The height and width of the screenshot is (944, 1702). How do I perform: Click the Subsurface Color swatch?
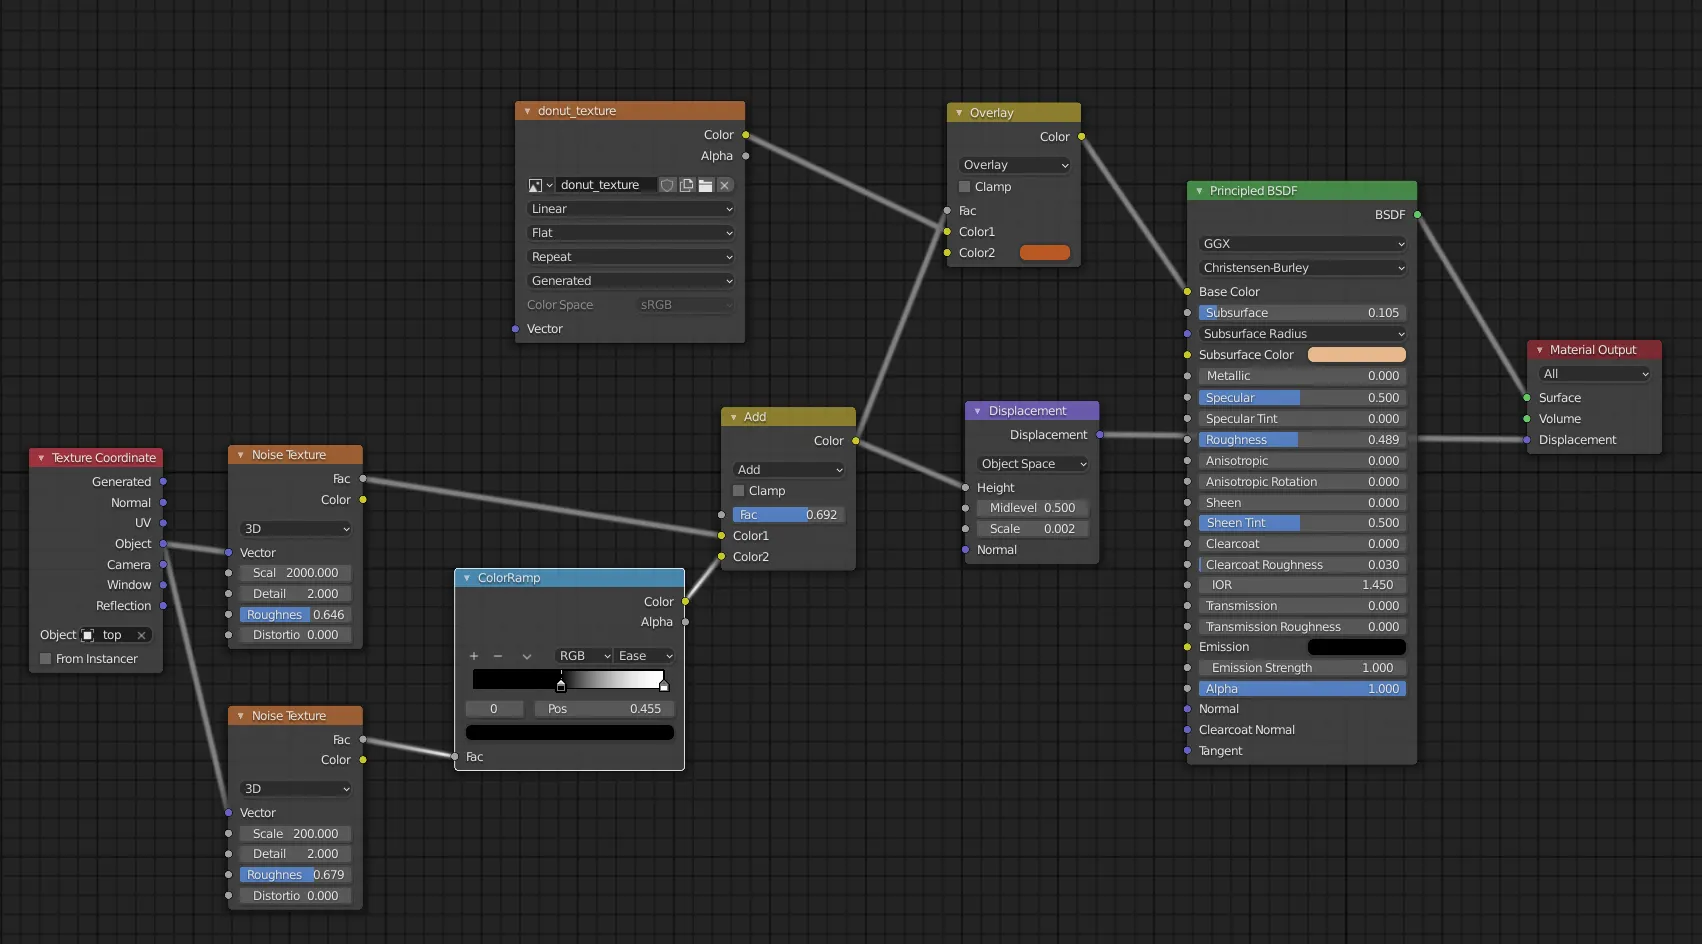[x=1356, y=355]
